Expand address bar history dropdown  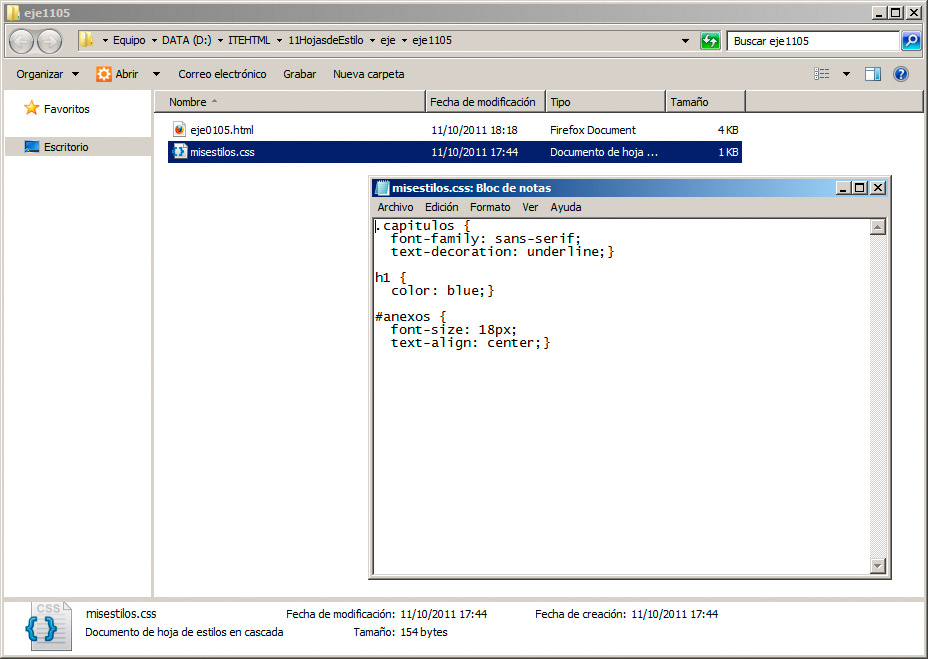685,41
